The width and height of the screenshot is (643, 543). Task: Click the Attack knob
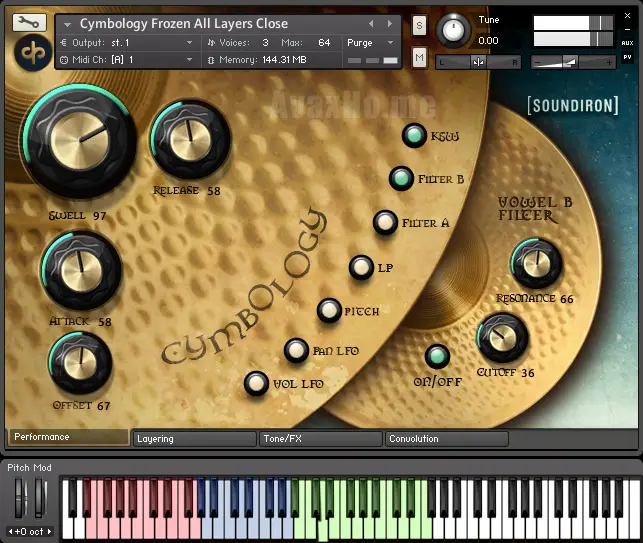[x=81, y=271]
